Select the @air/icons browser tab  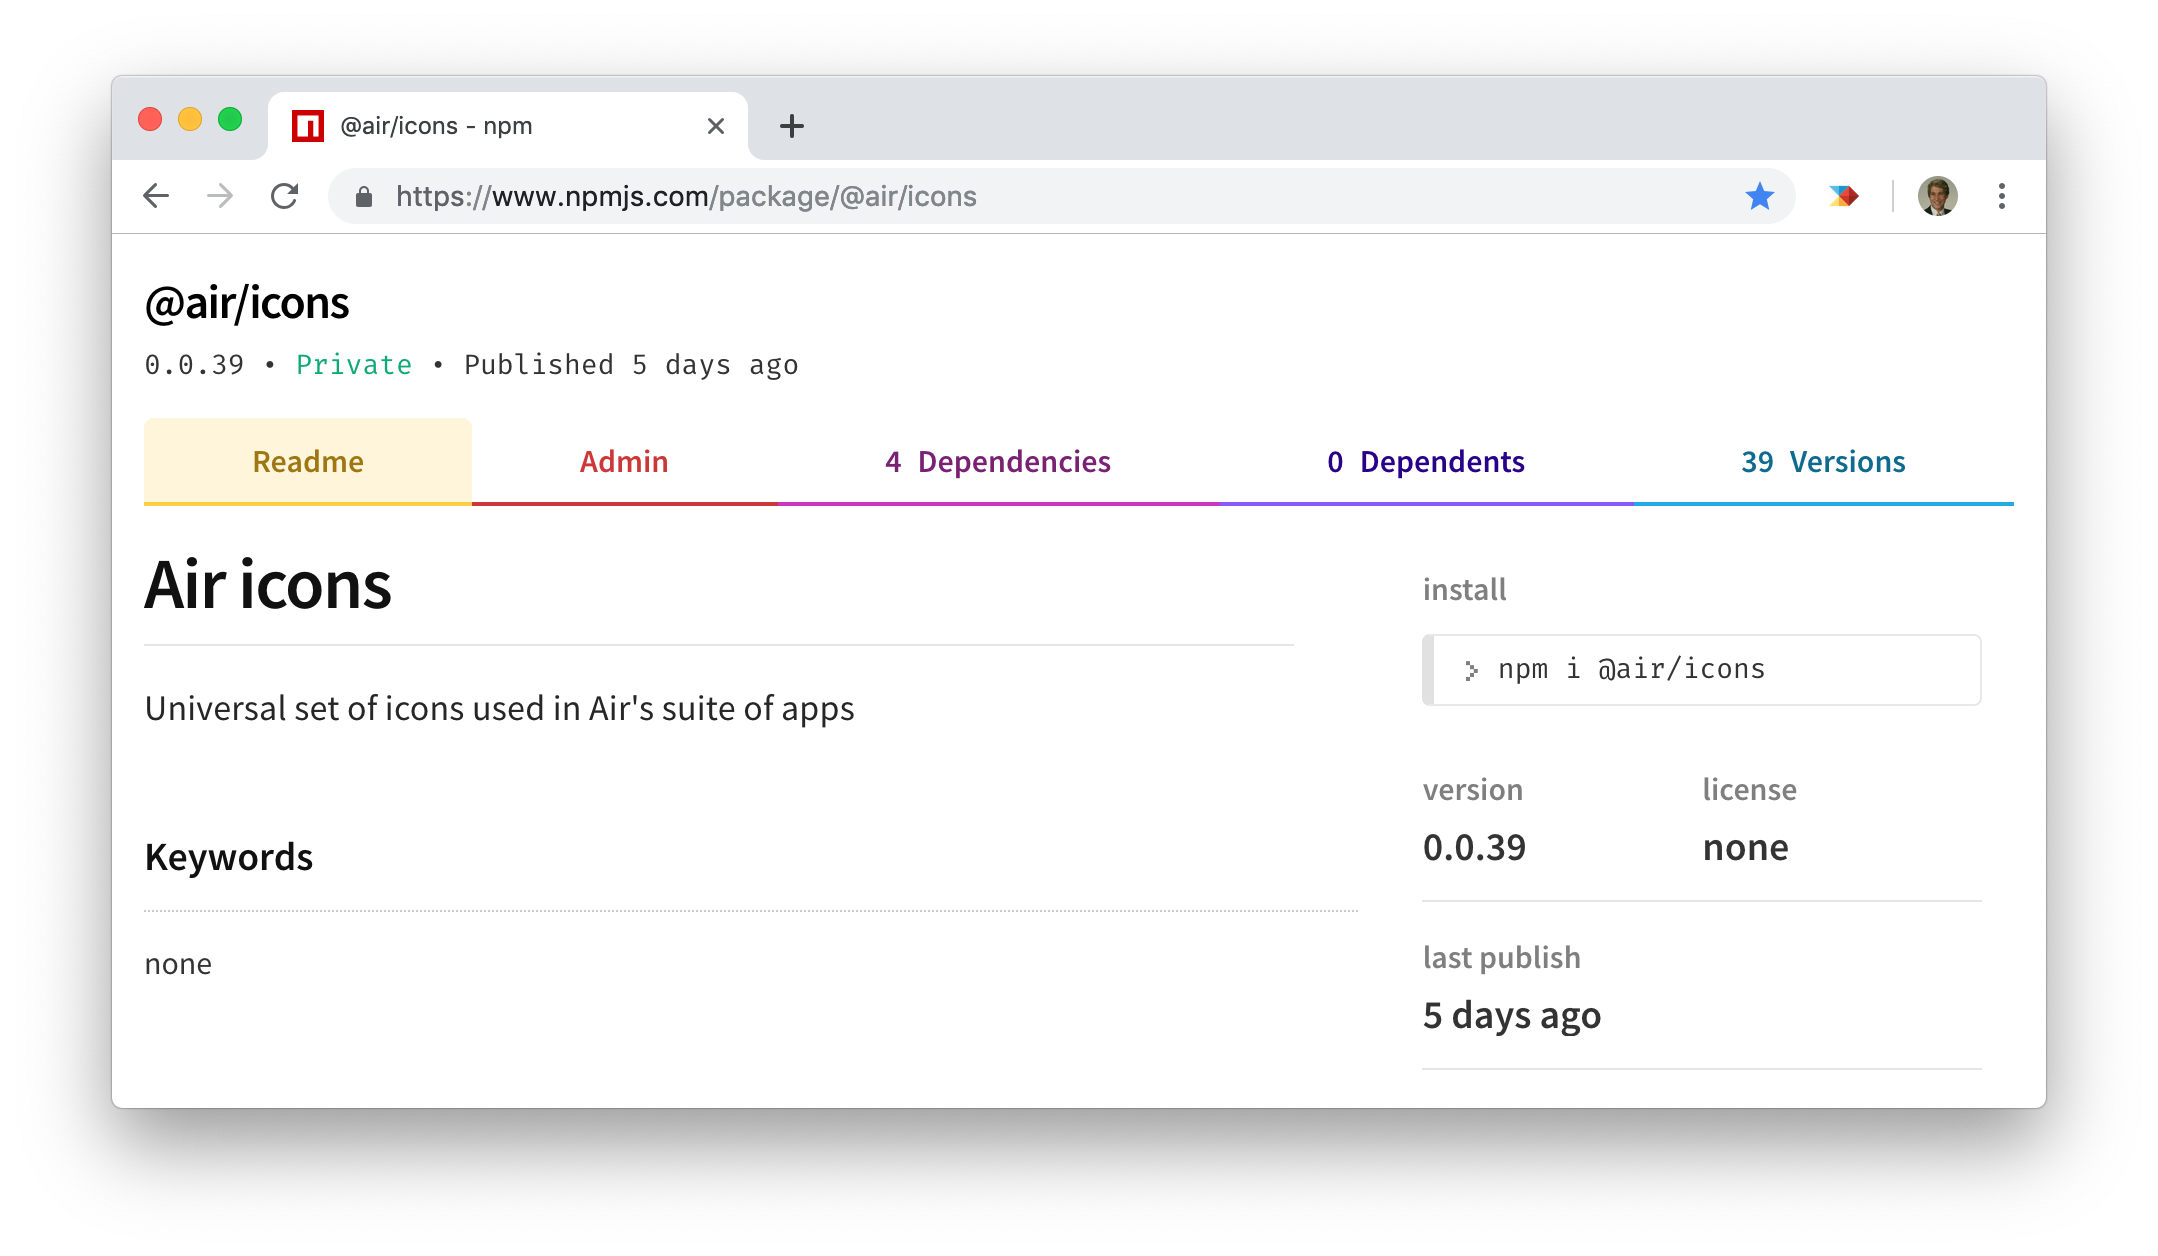point(508,126)
